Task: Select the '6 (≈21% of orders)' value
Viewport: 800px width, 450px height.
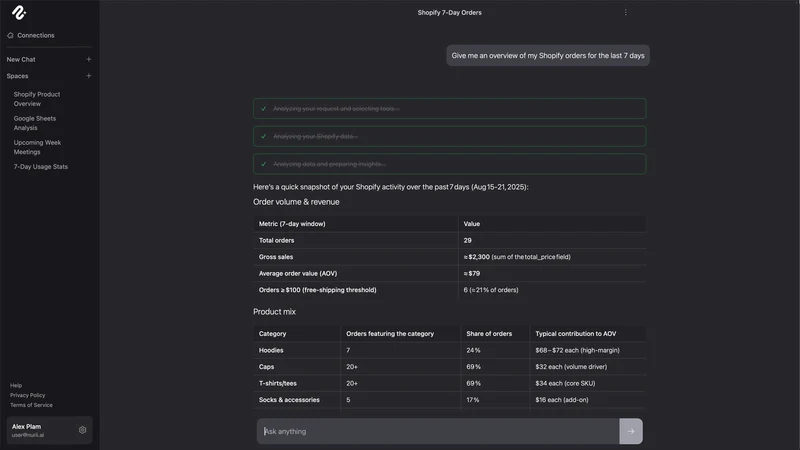Action: [x=491, y=290]
